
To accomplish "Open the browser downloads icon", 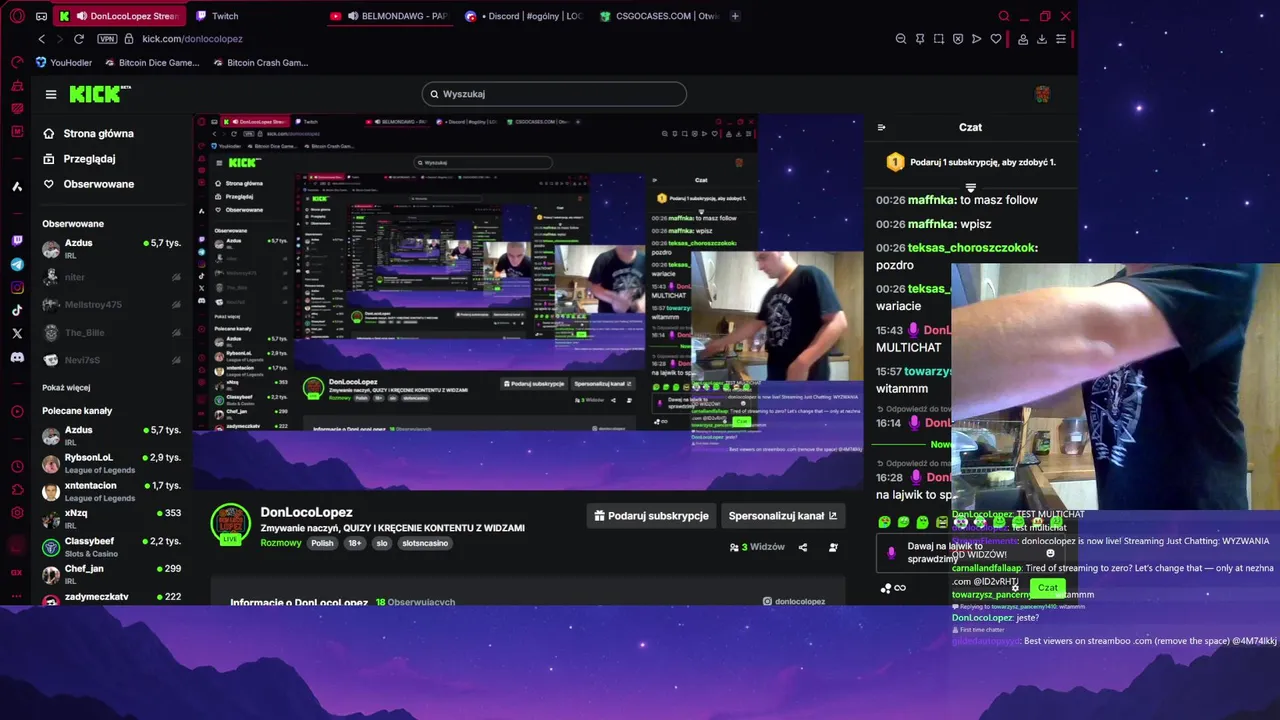I will point(1042,39).
